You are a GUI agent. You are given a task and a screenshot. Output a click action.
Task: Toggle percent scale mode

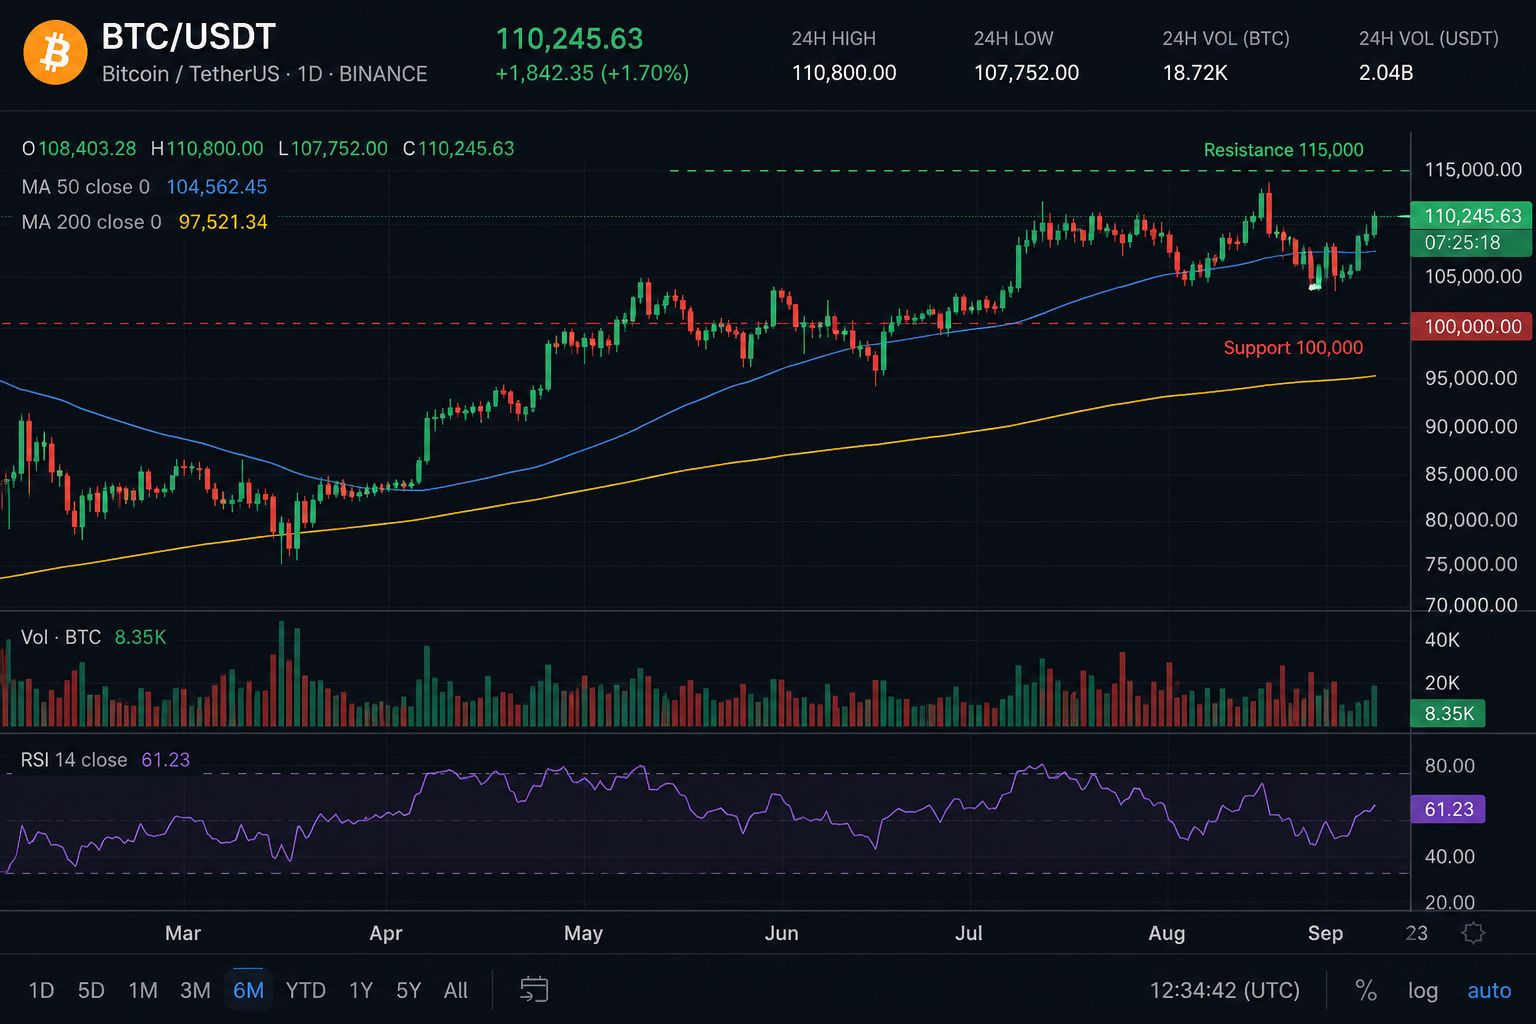(1365, 990)
